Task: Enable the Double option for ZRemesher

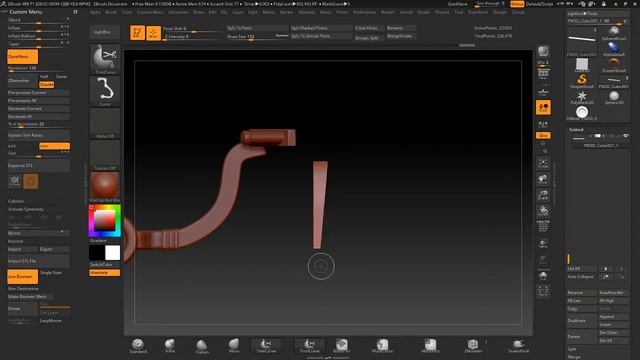Action: pos(47,84)
